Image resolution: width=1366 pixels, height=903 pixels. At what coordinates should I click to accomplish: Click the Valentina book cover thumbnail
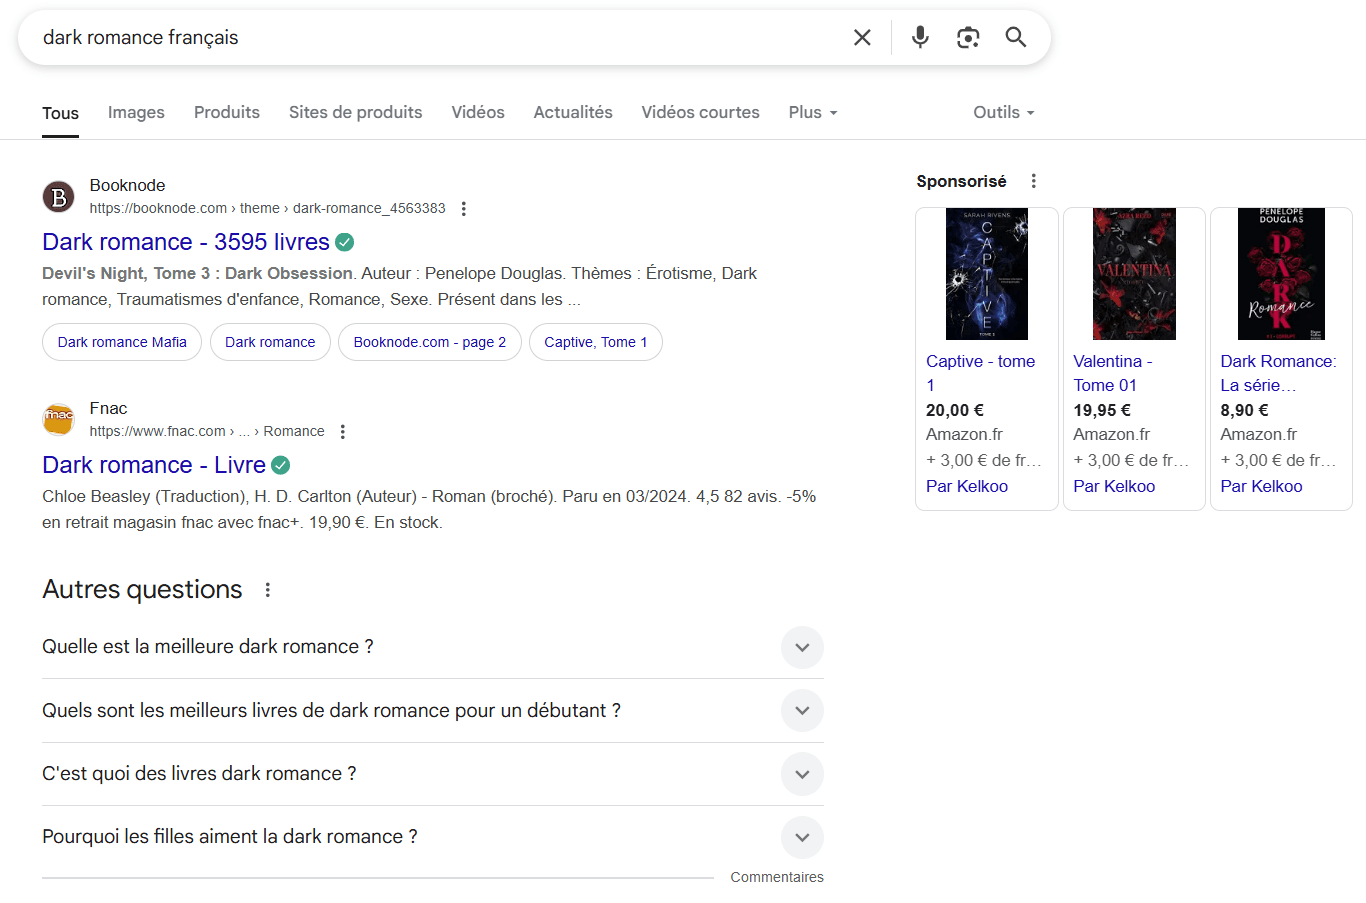click(x=1133, y=274)
